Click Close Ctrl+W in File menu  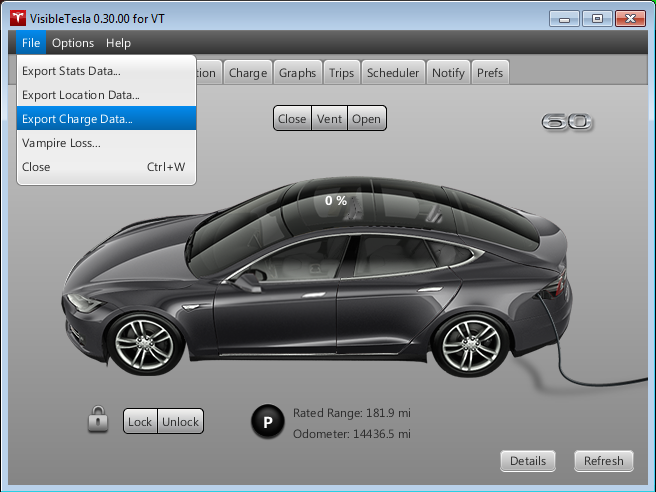coord(106,167)
